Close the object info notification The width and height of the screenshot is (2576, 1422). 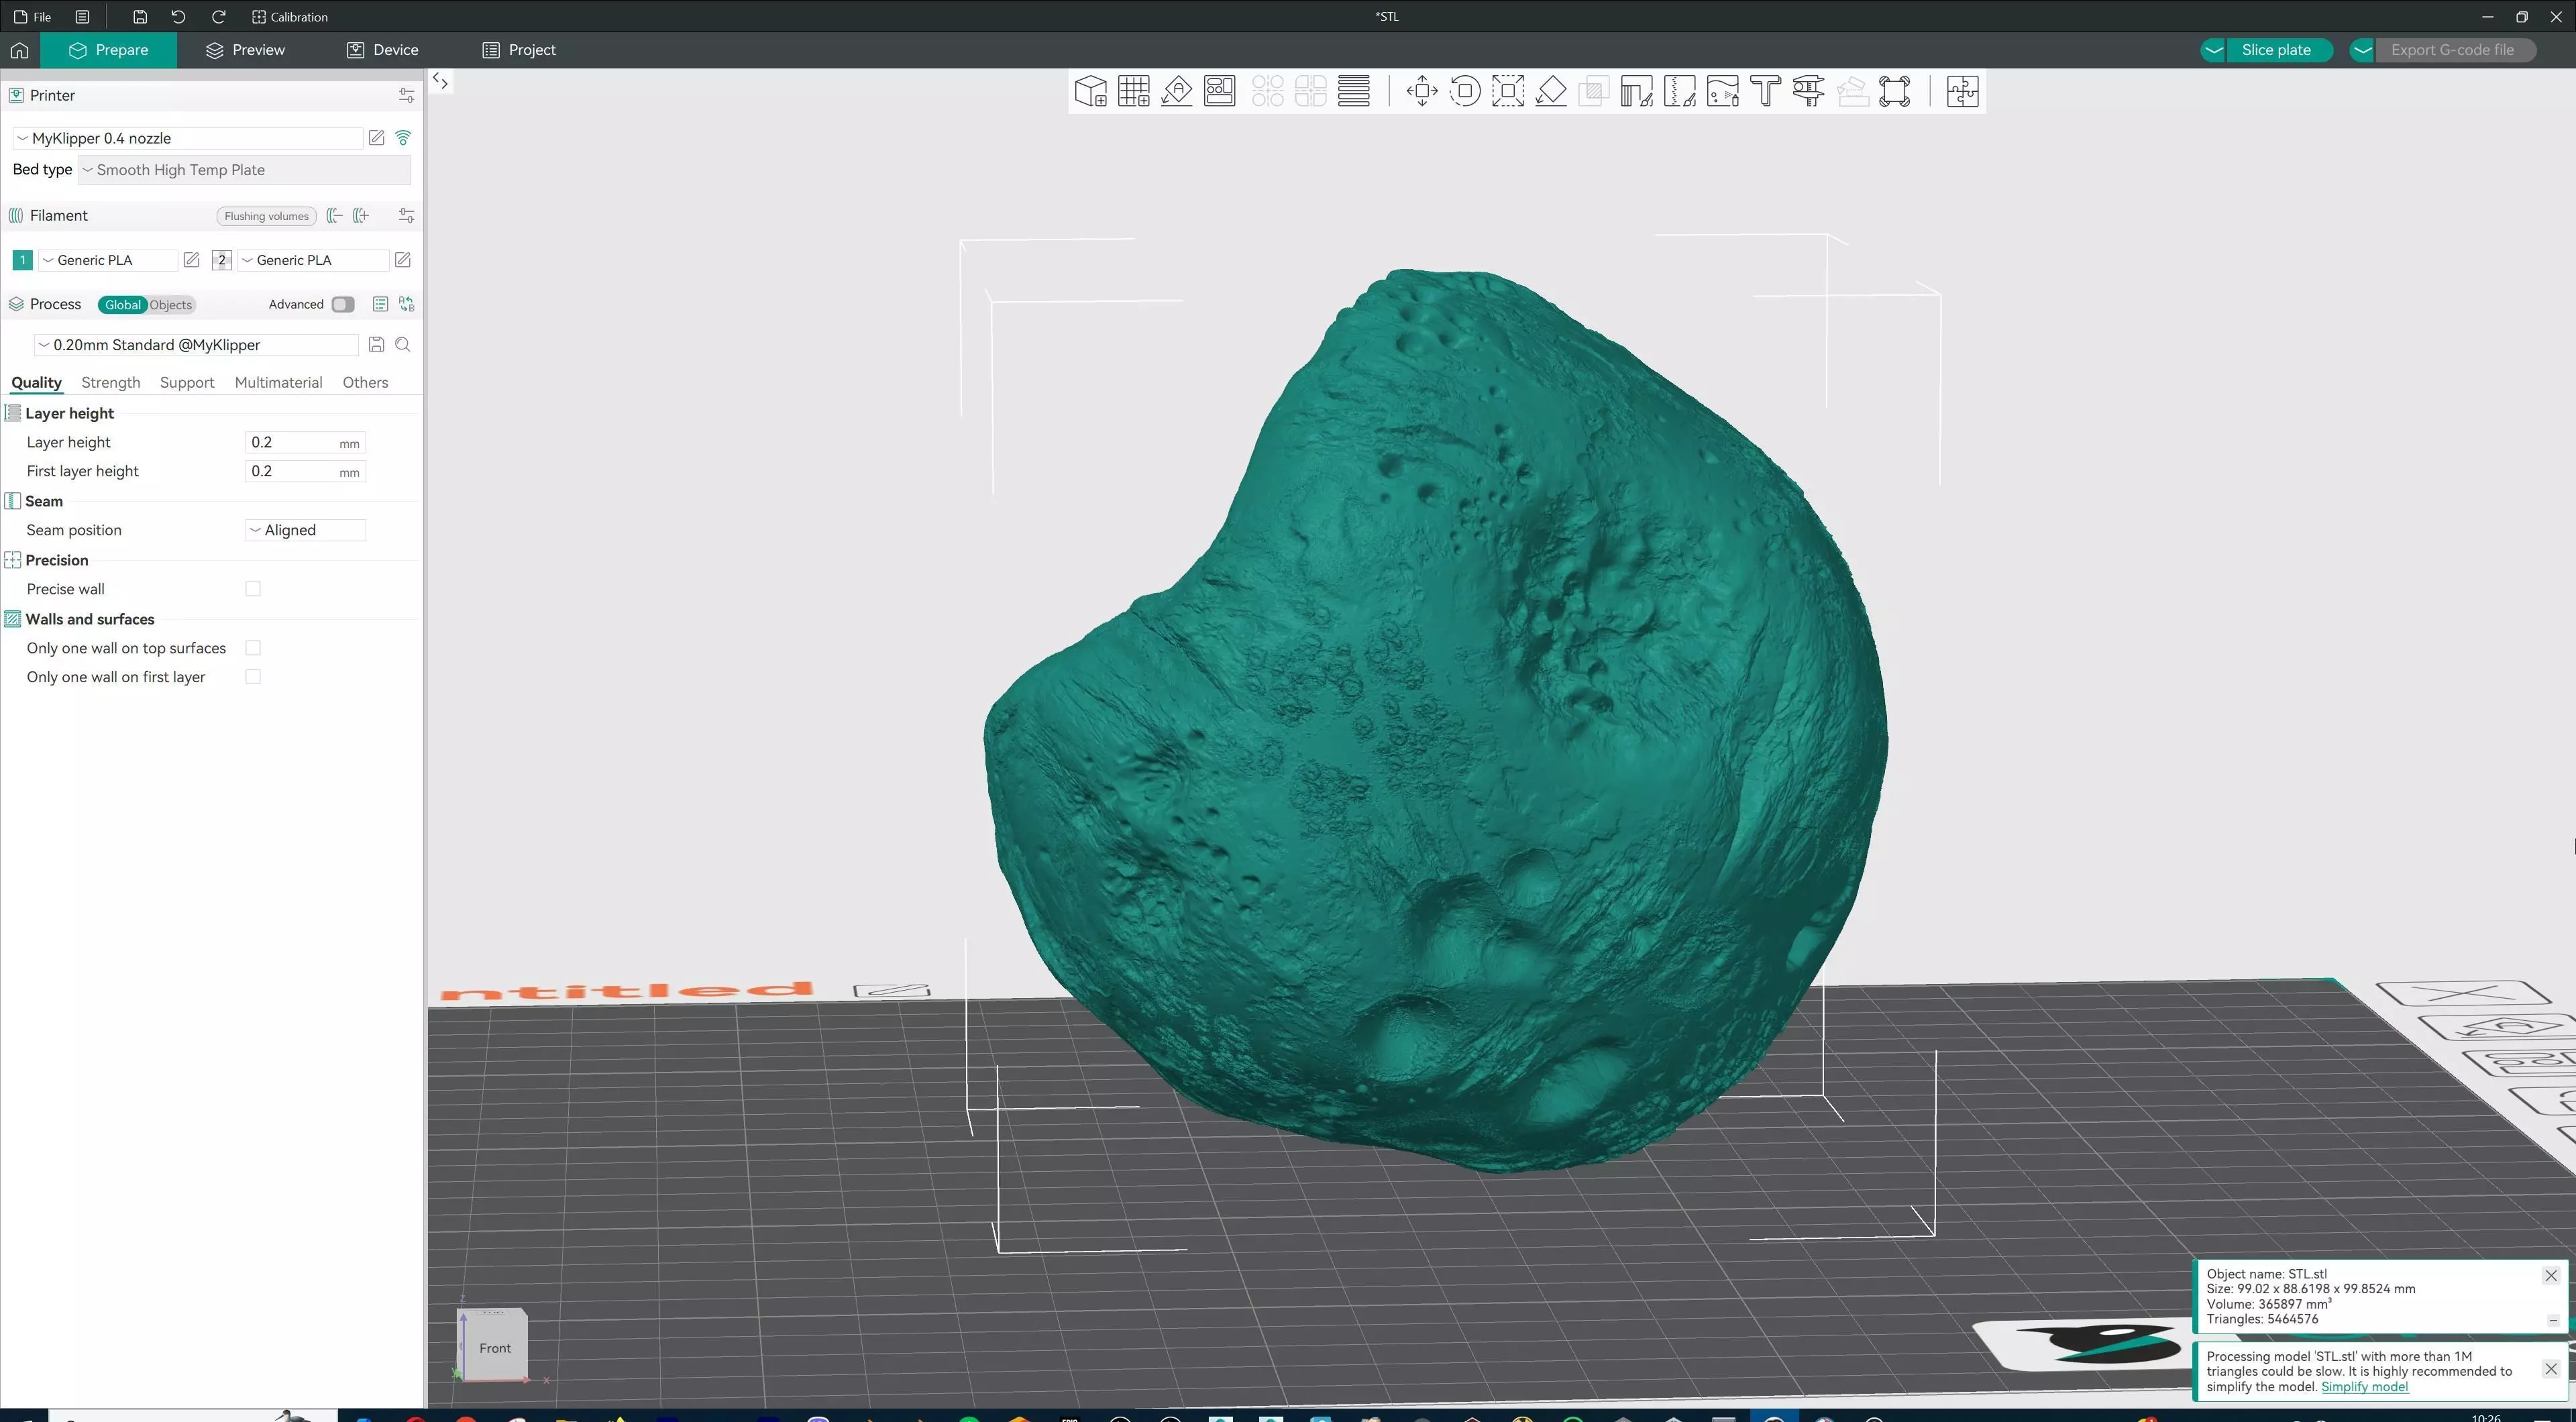(x=2551, y=1275)
